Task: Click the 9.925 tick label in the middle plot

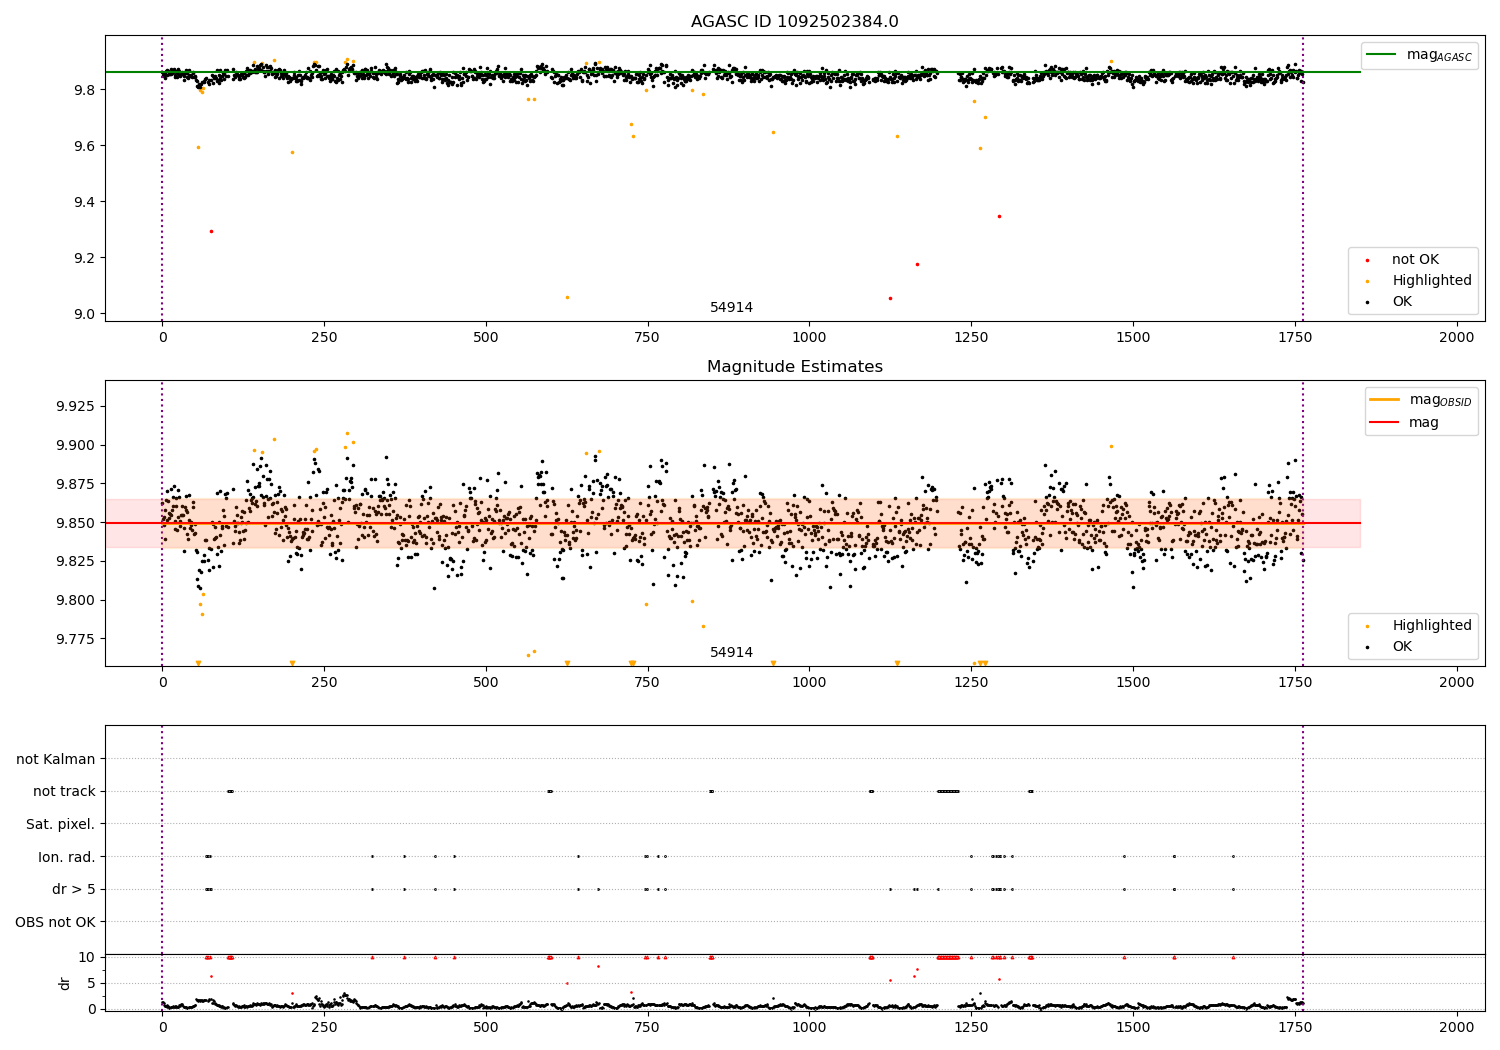Action: (76, 407)
